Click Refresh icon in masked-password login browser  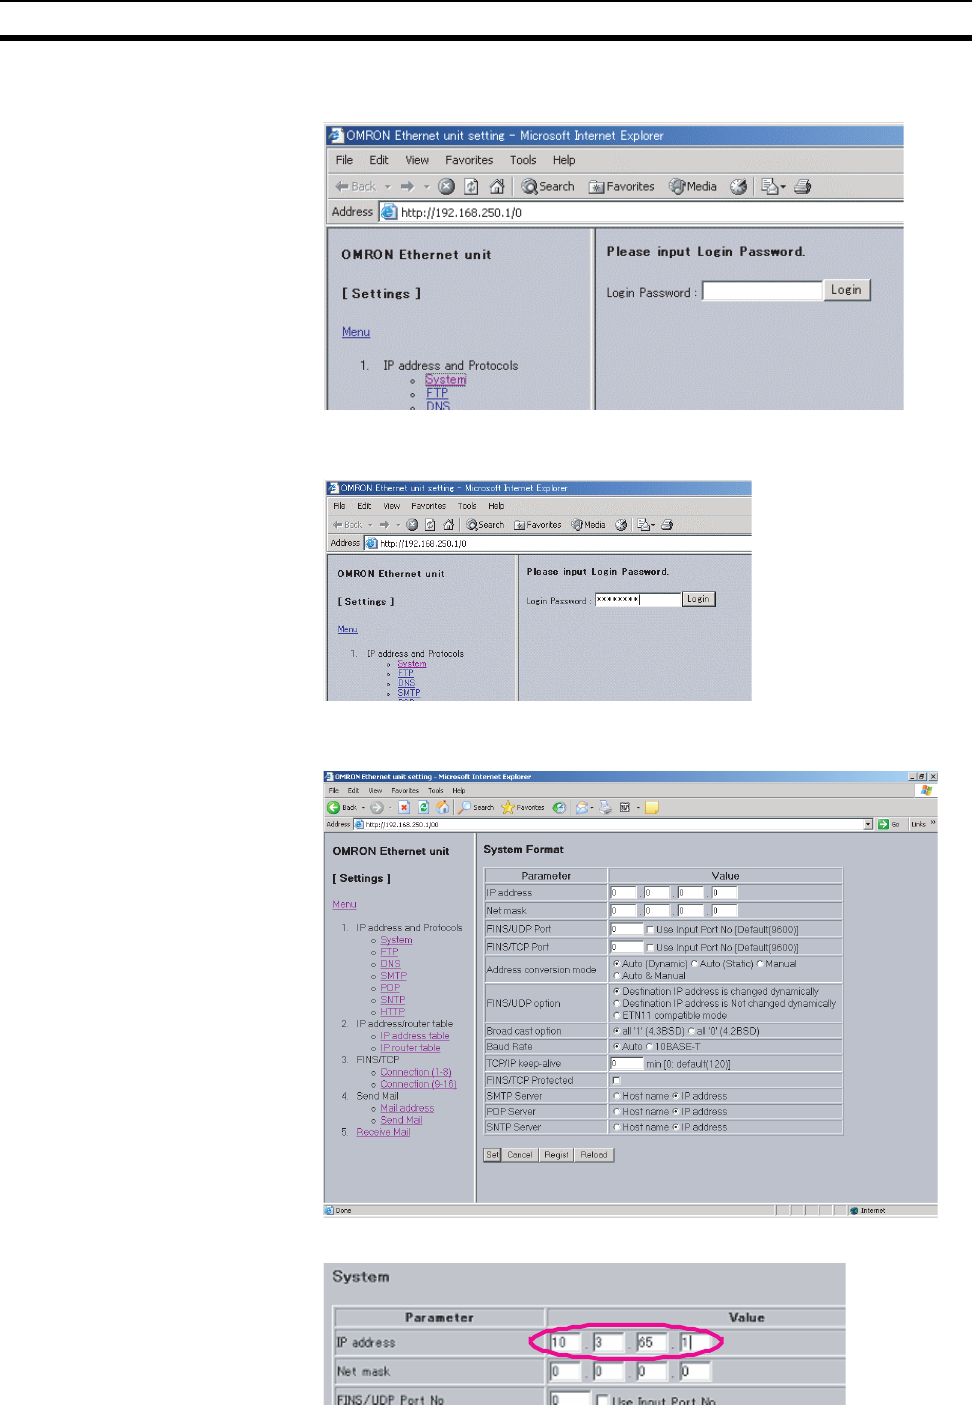pyautogui.click(x=430, y=525)
